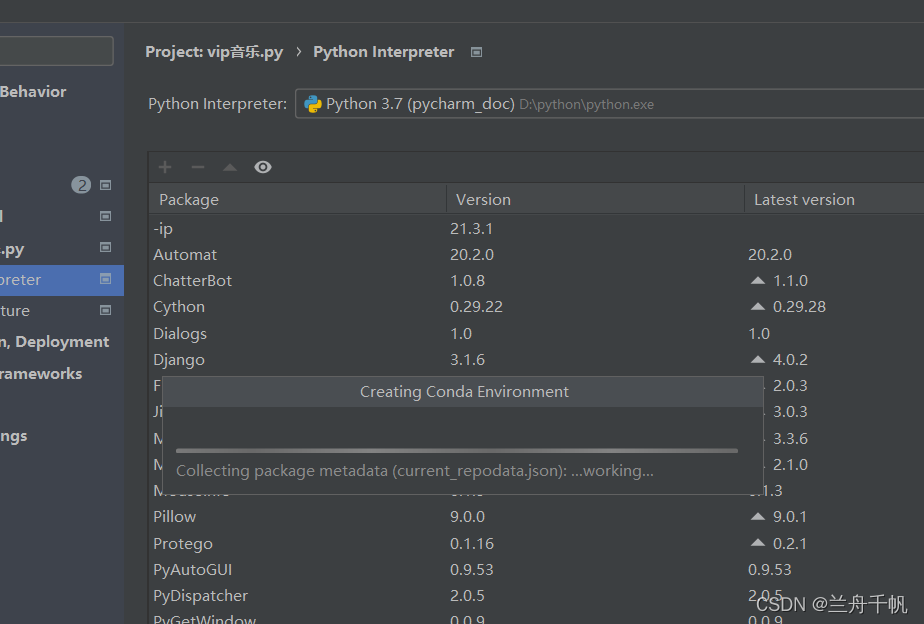Click the upgrade arrow next to Protego 0.2.1
The image size is (924, 624).
coord(758,543)
